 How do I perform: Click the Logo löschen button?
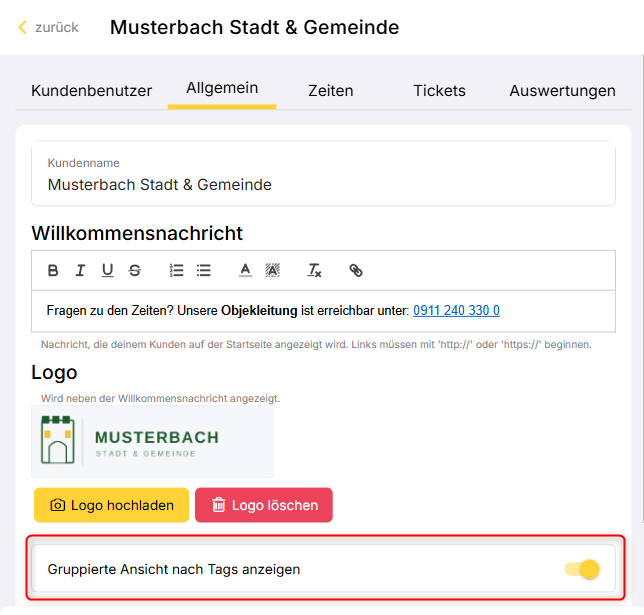coord(264,505)
